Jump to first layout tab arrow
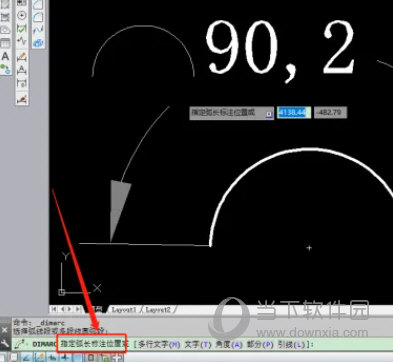393x362 pixels. [54, 309]
